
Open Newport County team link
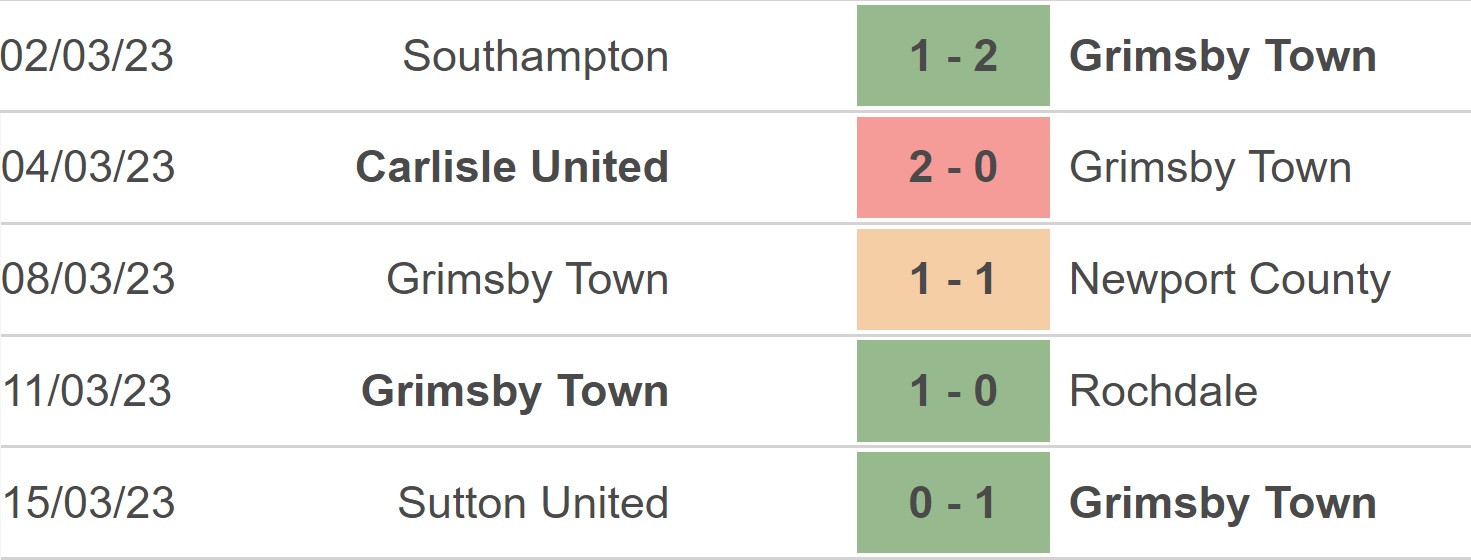point(1229,280)
